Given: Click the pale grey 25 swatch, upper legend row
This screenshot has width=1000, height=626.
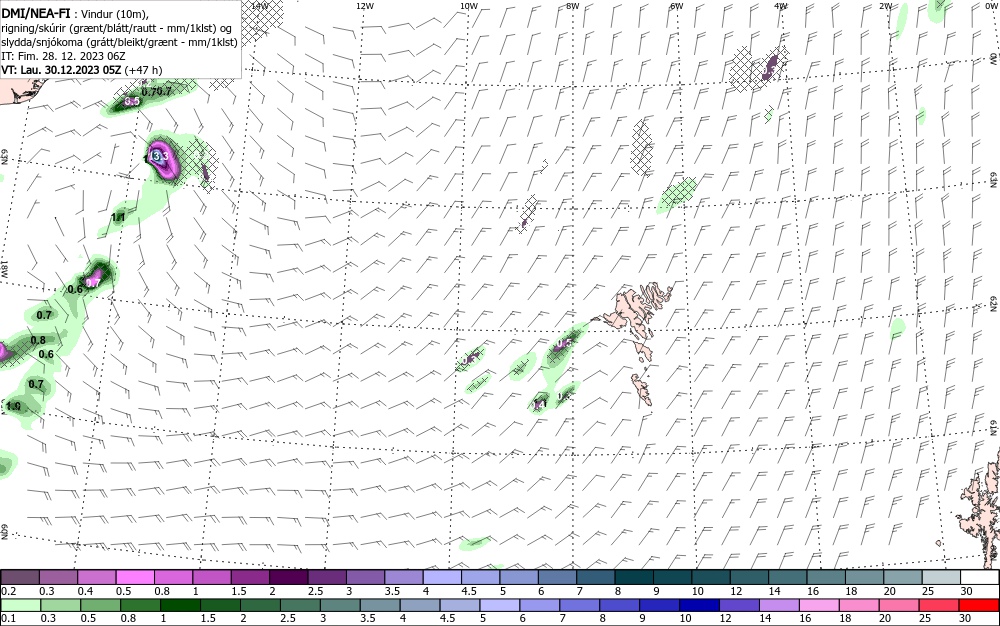Looking at the screenshot, I should [942, 578].
